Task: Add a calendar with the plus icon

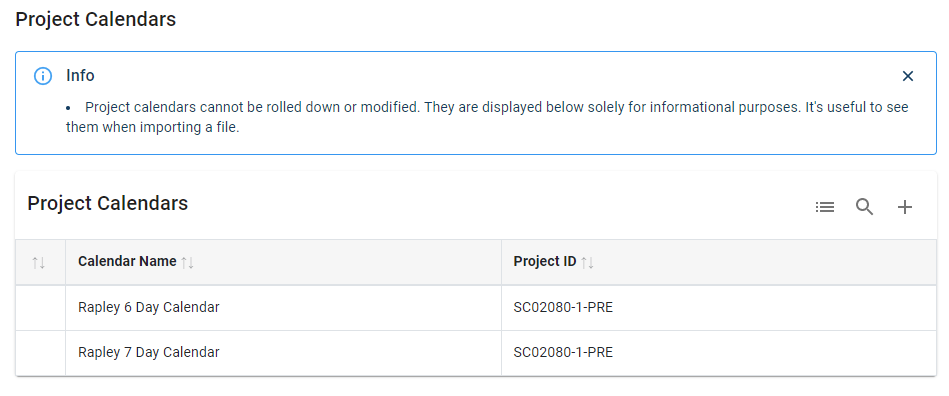Action: point(904,207)
